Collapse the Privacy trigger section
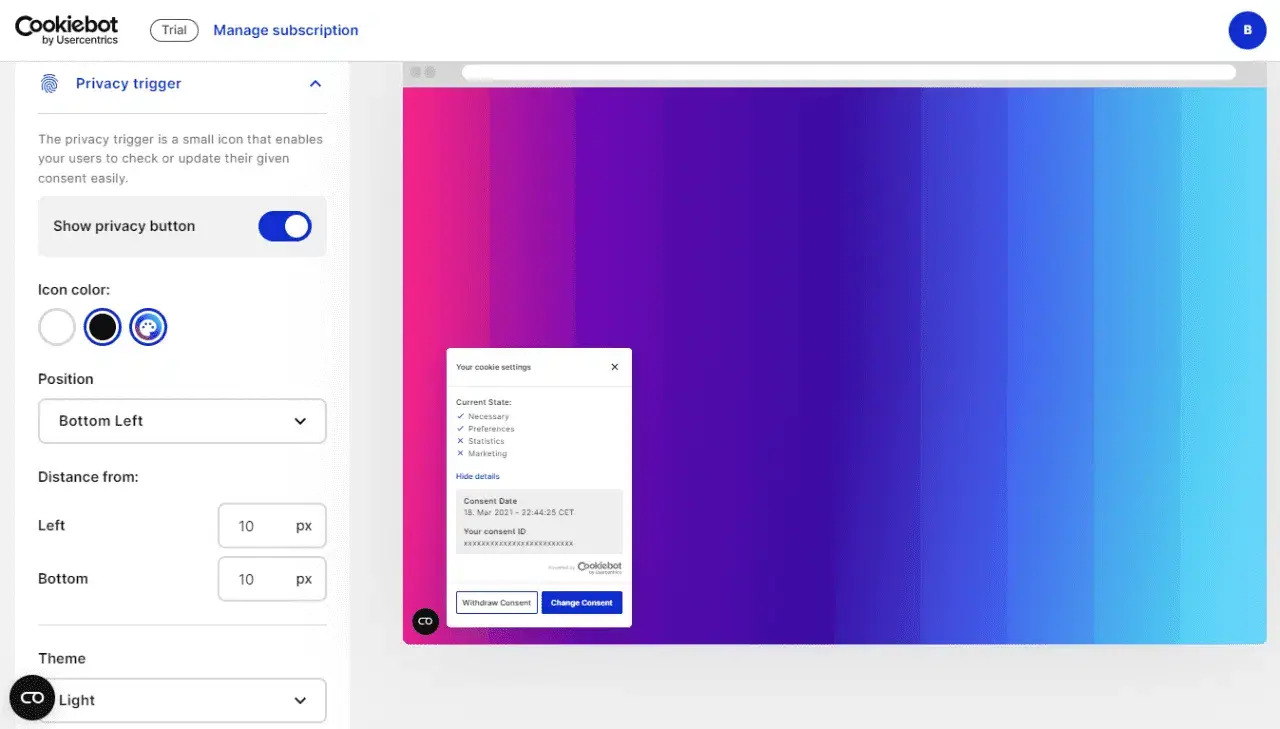 (x=315, y=83)
